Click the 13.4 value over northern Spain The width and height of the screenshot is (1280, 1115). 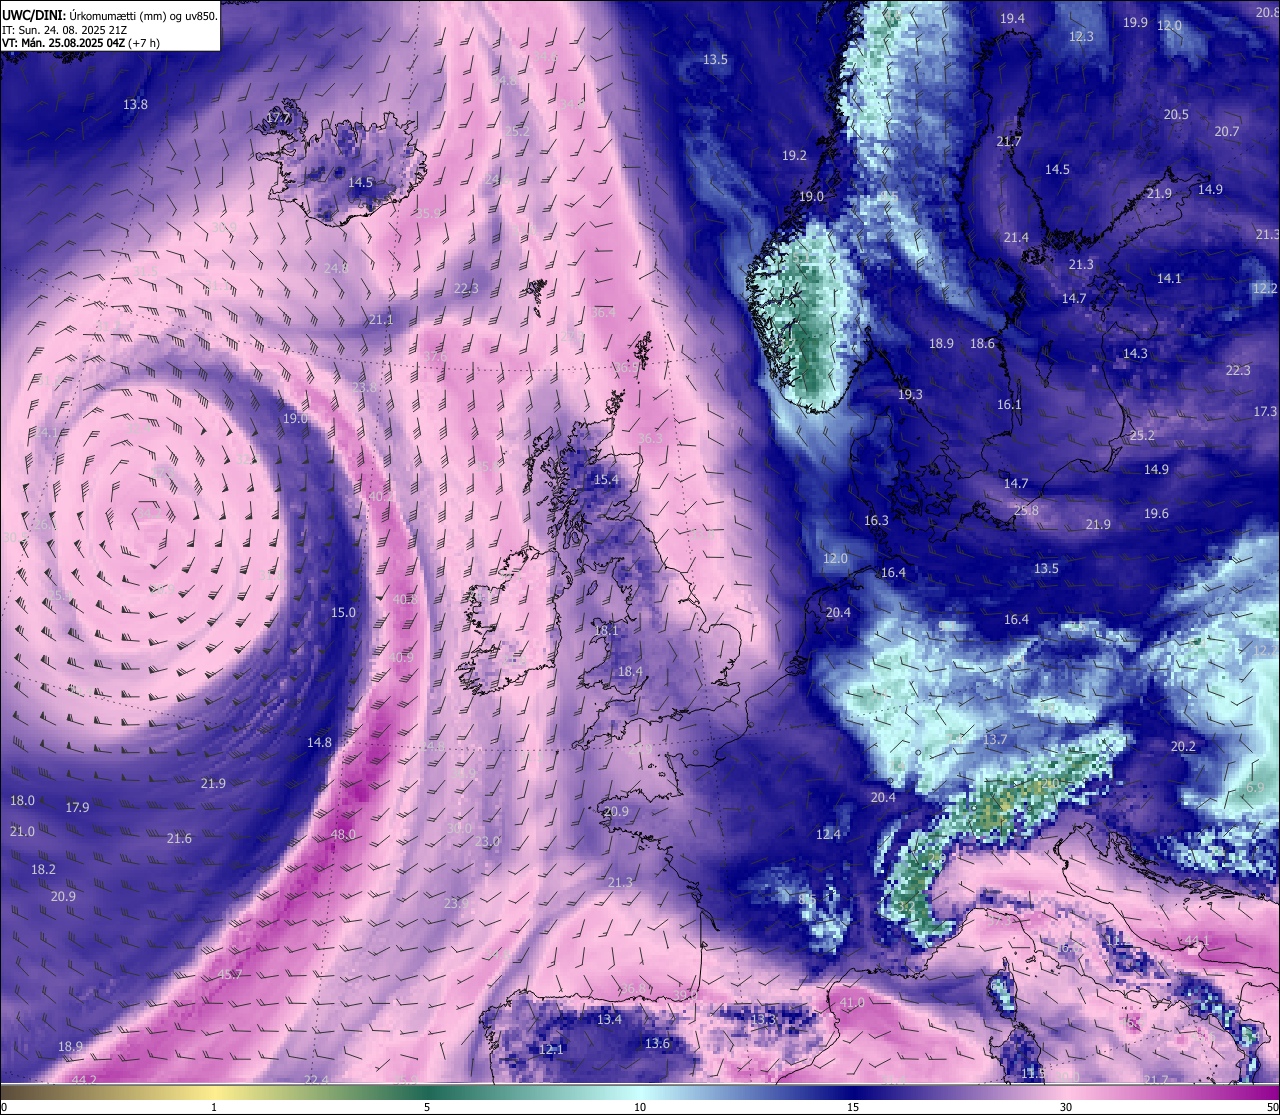(609, 1019)
